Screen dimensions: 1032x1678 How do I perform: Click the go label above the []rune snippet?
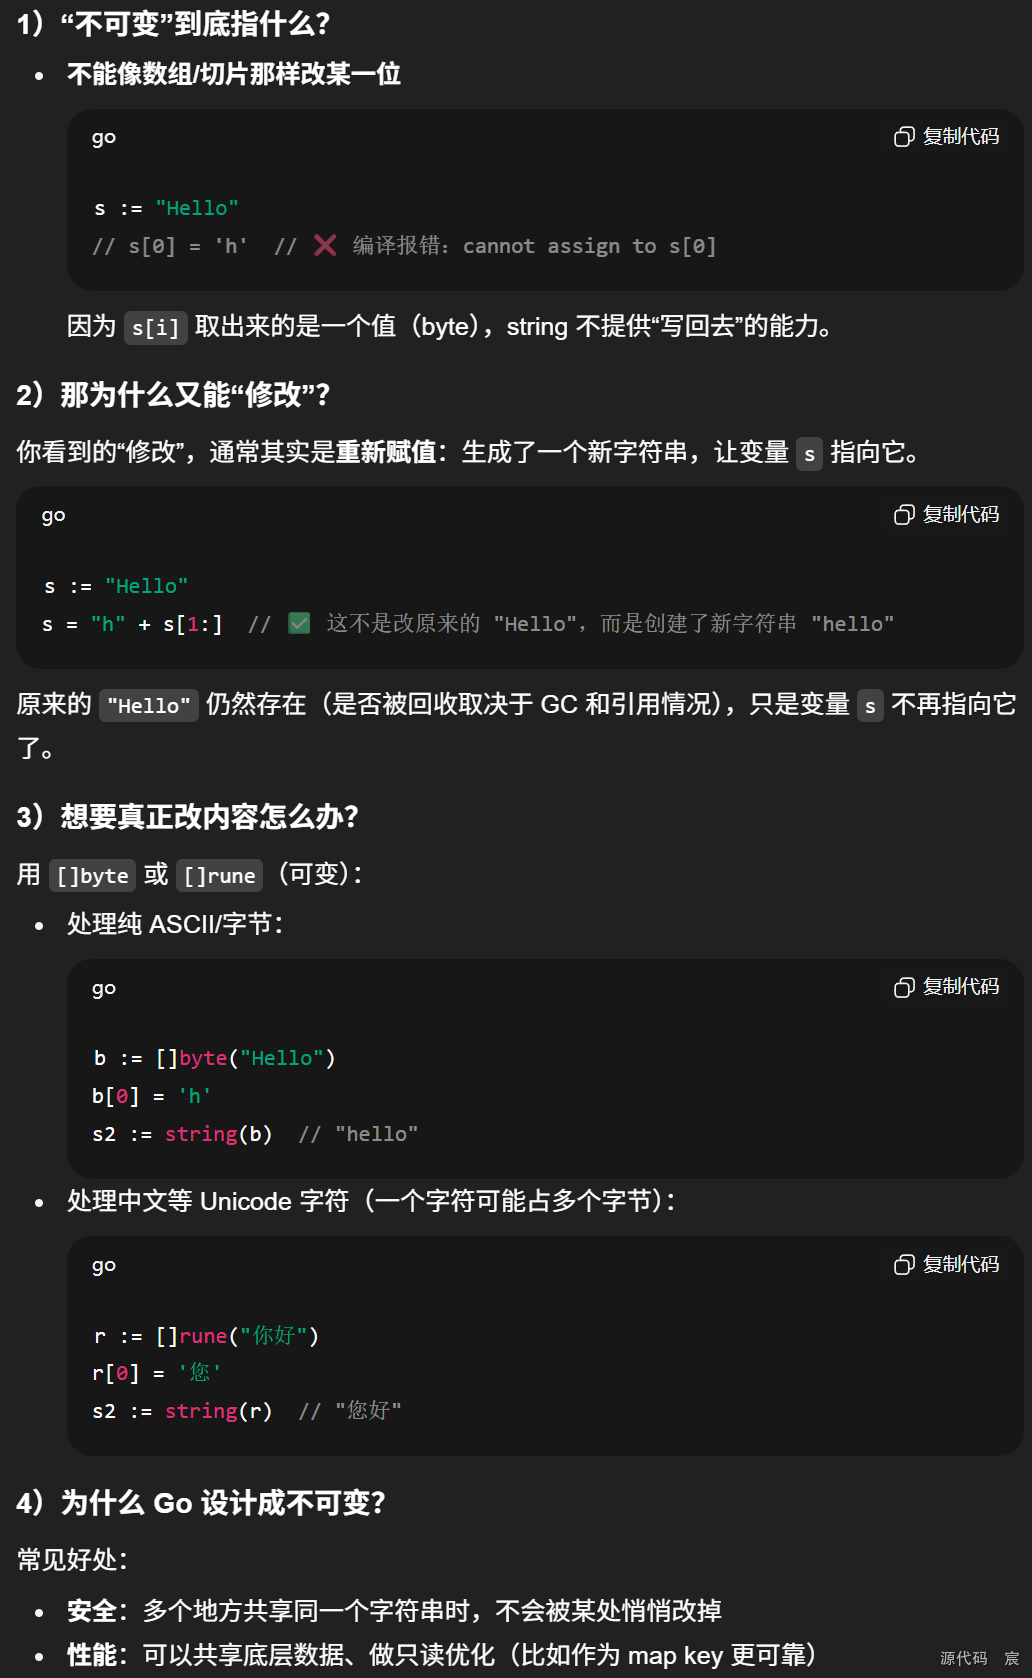coord(103,1265)
